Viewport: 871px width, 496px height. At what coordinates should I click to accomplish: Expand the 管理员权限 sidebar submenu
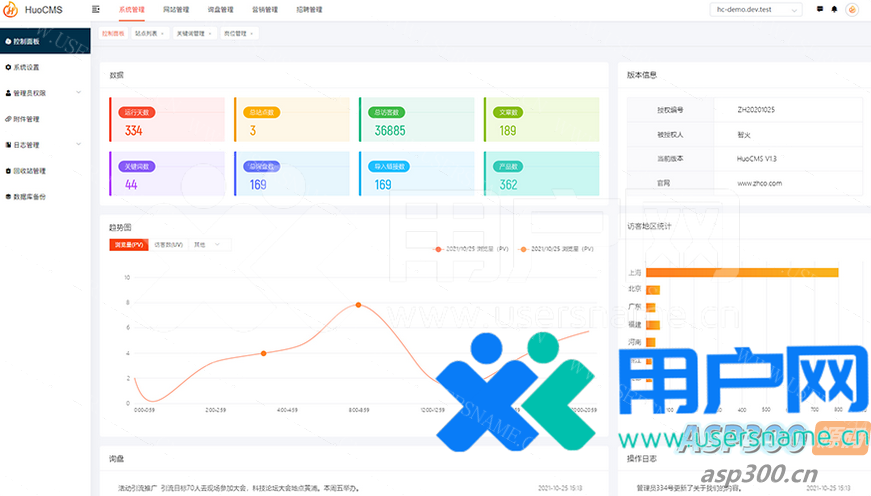pos(40,93)
